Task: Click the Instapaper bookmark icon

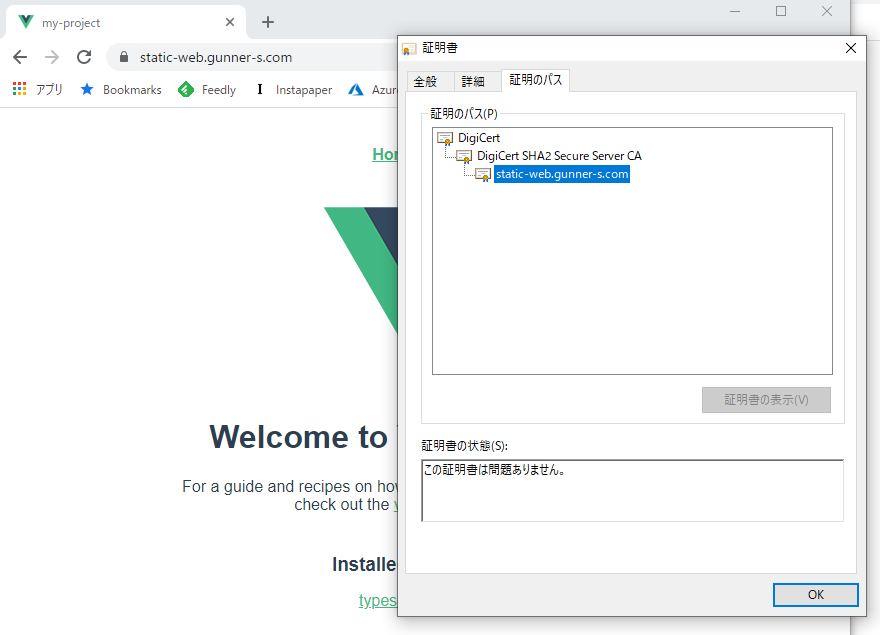Action: 259,89
